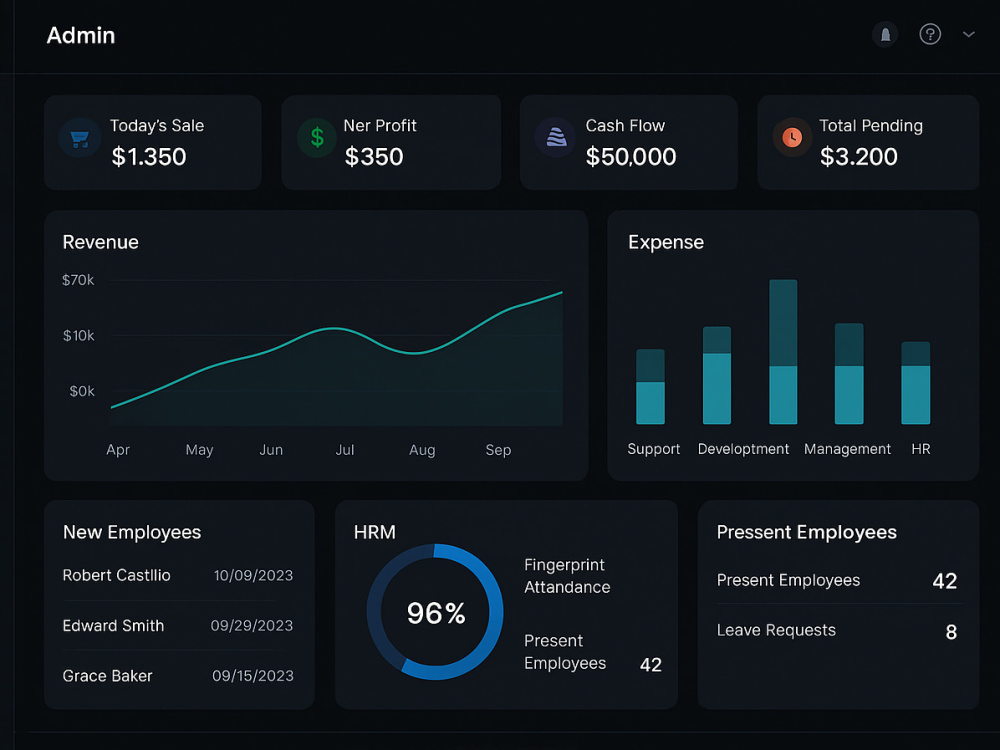Screen dimensions: 1000x750
Task: Click the Leave Requests count 8
Action: click(951, 632)
